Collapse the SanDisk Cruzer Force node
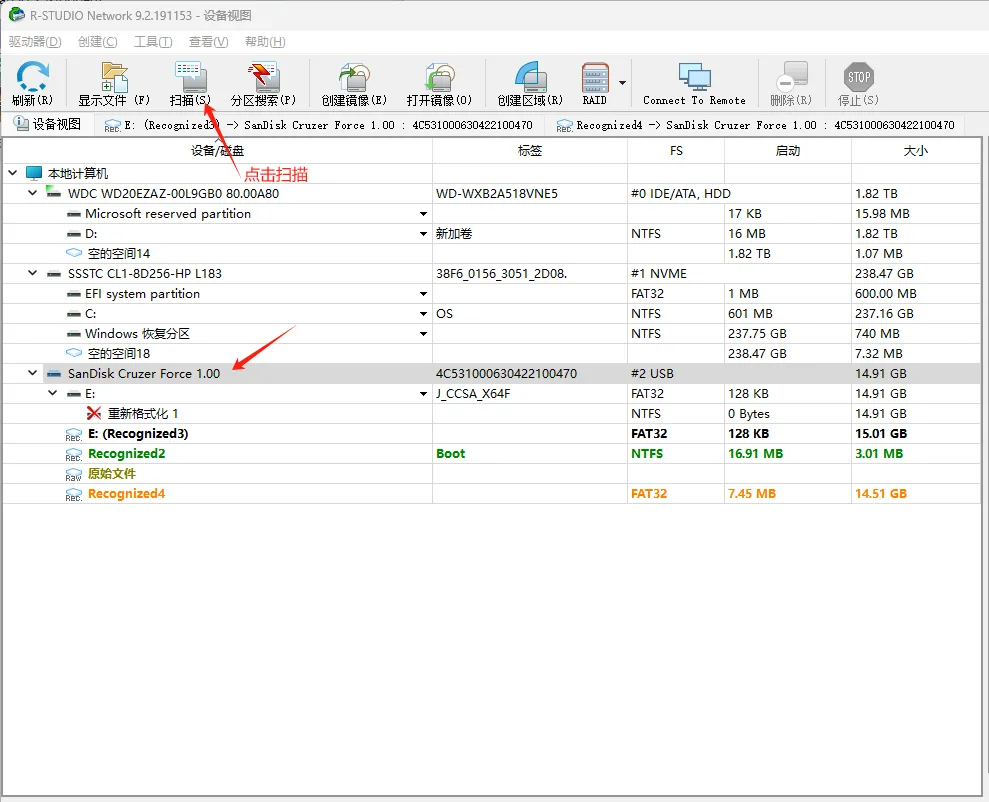Screen dimensions: 989x802 pyautogui.click(x=33, y=373)
